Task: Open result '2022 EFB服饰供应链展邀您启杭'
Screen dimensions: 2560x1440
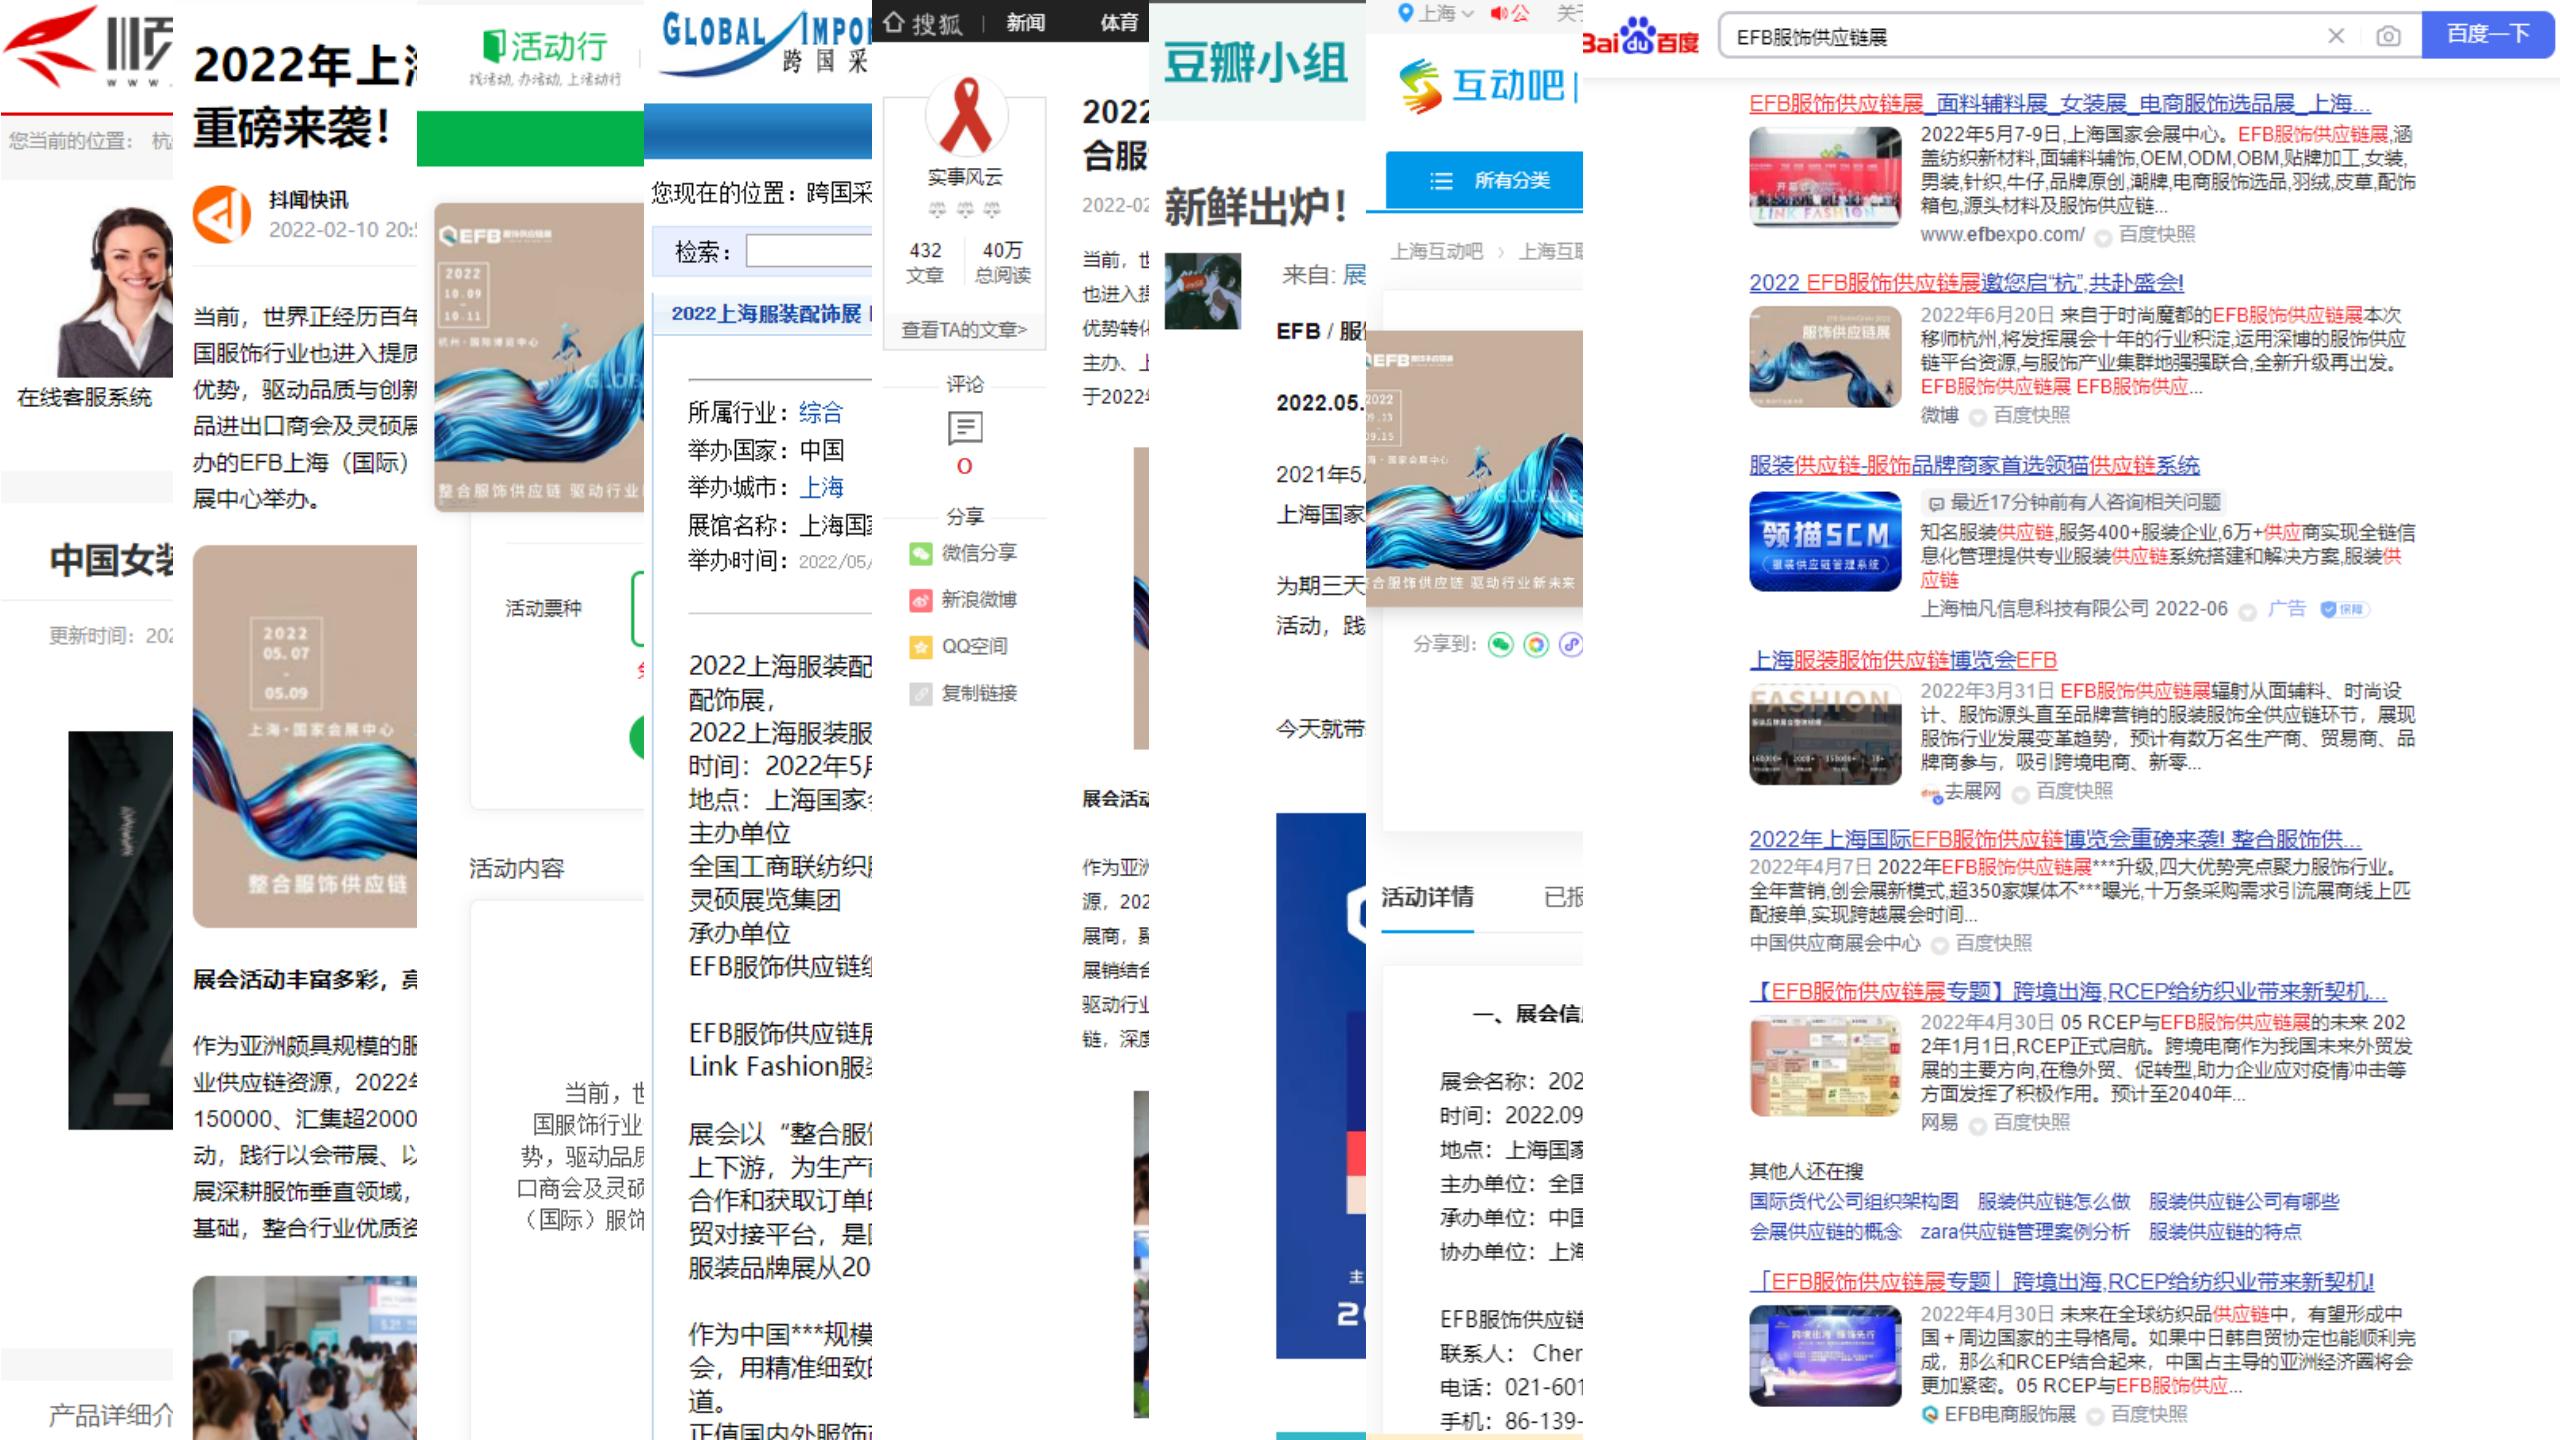Action: pos(1966,283)
